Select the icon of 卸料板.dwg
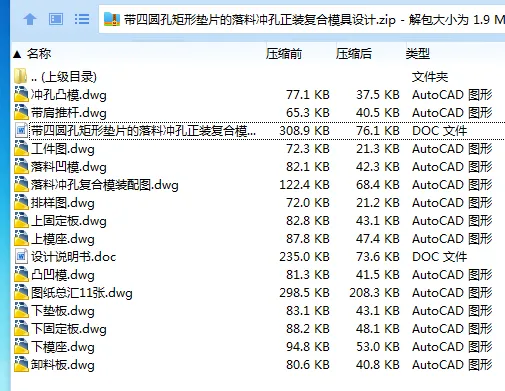 tap(21, 364)
